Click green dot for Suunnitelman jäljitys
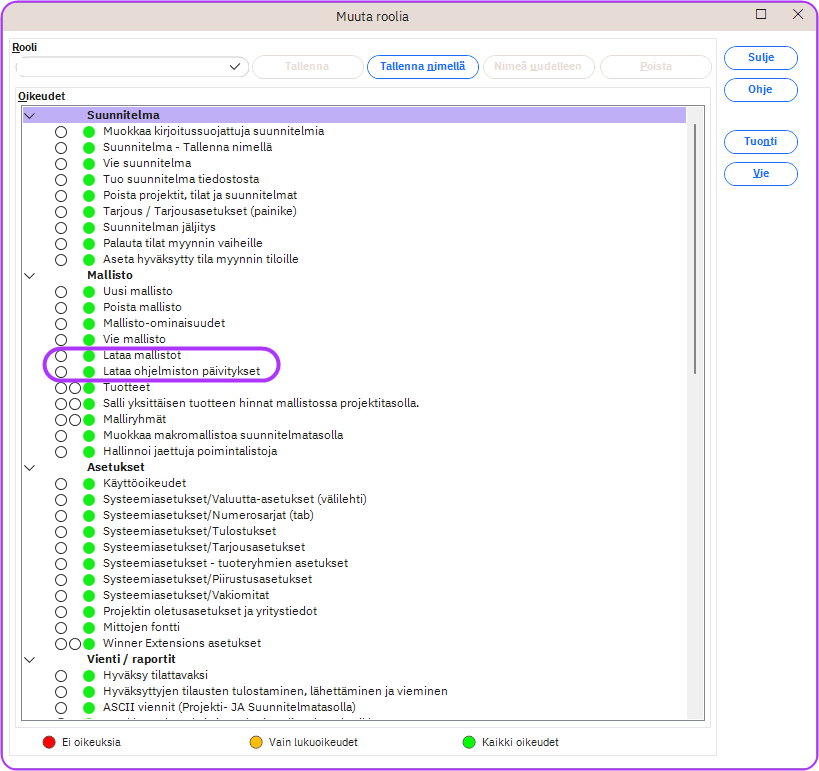 [x=89, y=227]
